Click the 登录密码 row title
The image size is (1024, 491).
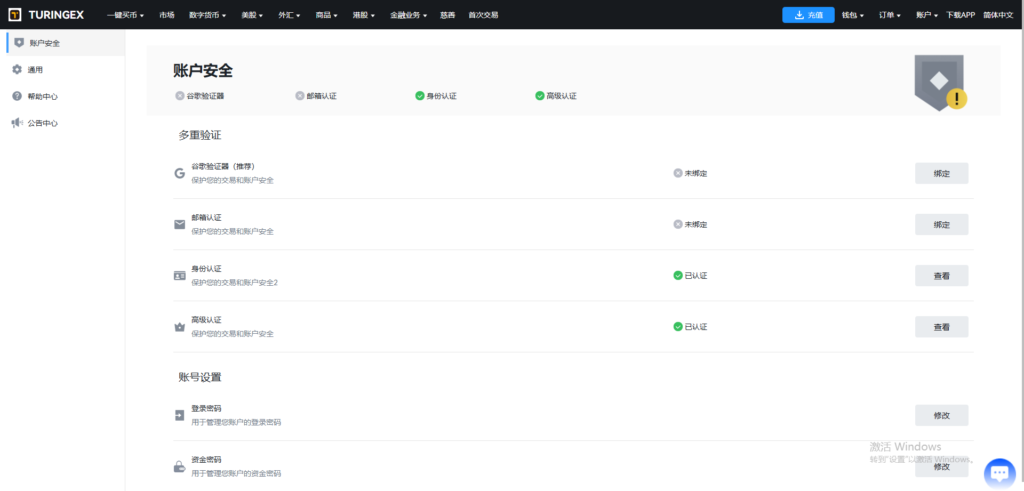pyautogui.click(x=206, y=408)
